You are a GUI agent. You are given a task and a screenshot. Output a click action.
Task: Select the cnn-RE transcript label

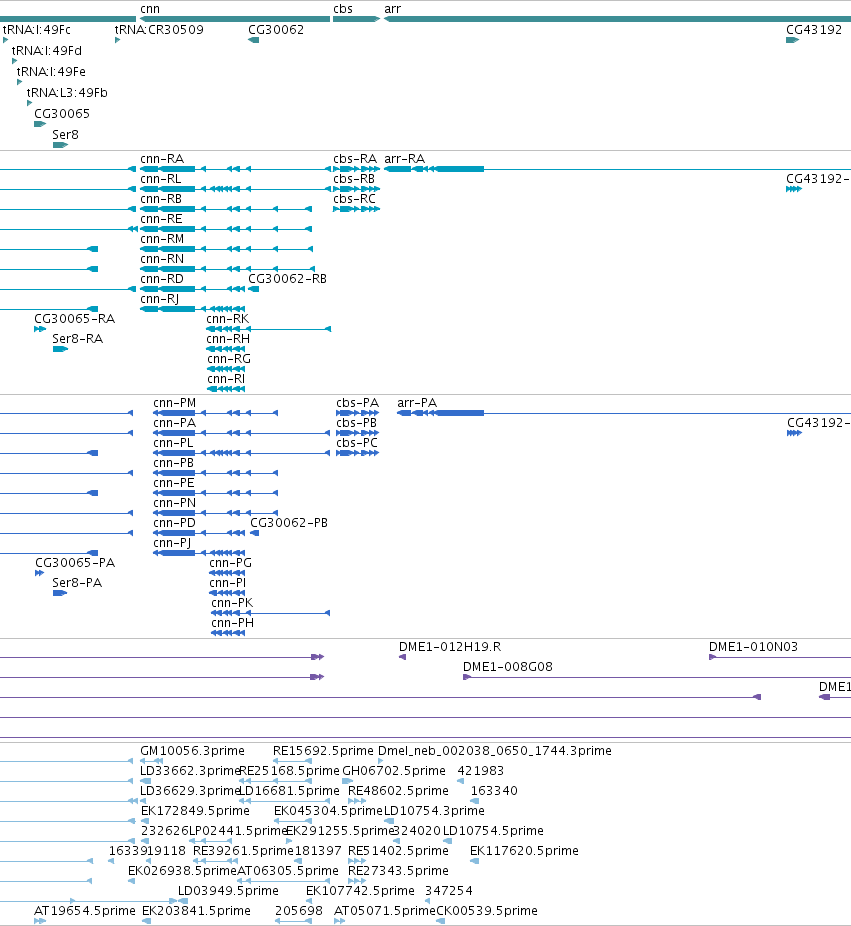(161, 219)
